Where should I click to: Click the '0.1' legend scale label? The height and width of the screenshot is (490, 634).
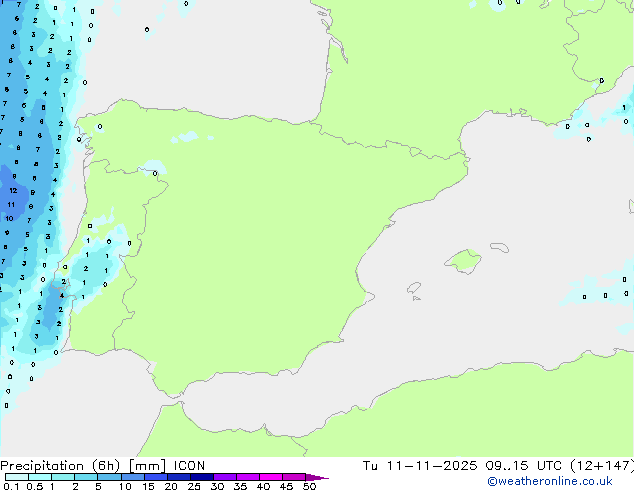[x=11, y=486]
